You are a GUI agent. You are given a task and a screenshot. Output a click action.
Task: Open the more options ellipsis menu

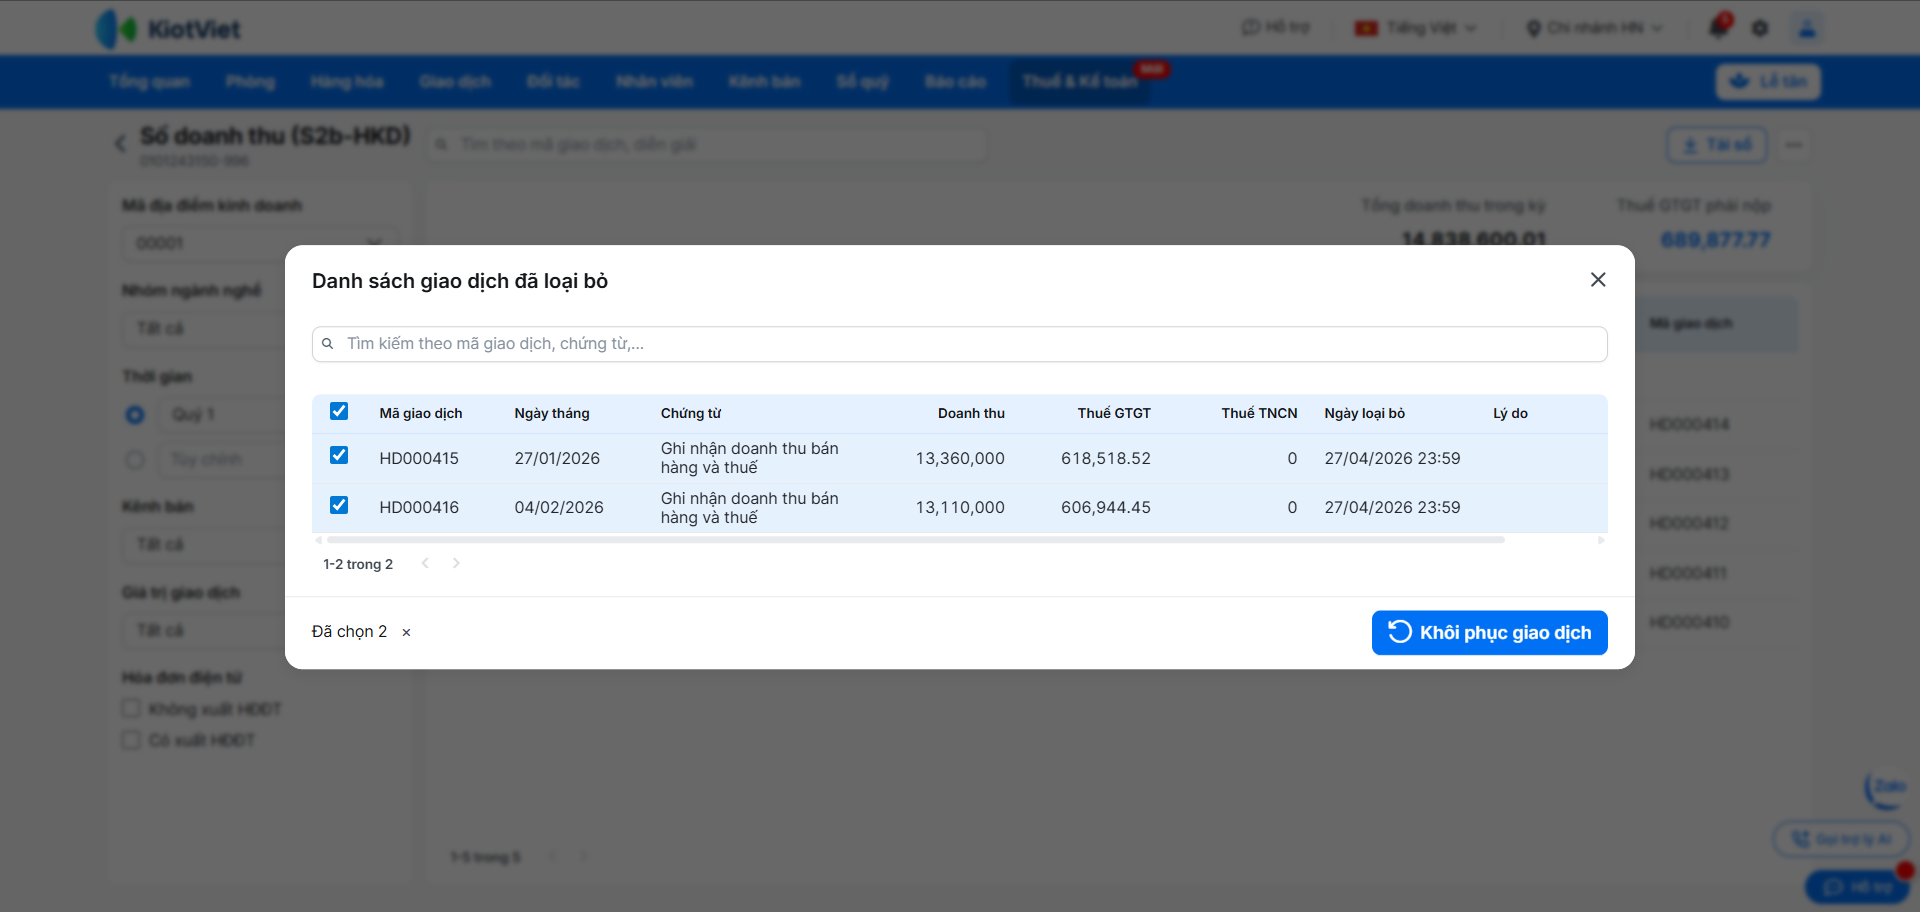pyautogui.click(x=1794, y=145)
